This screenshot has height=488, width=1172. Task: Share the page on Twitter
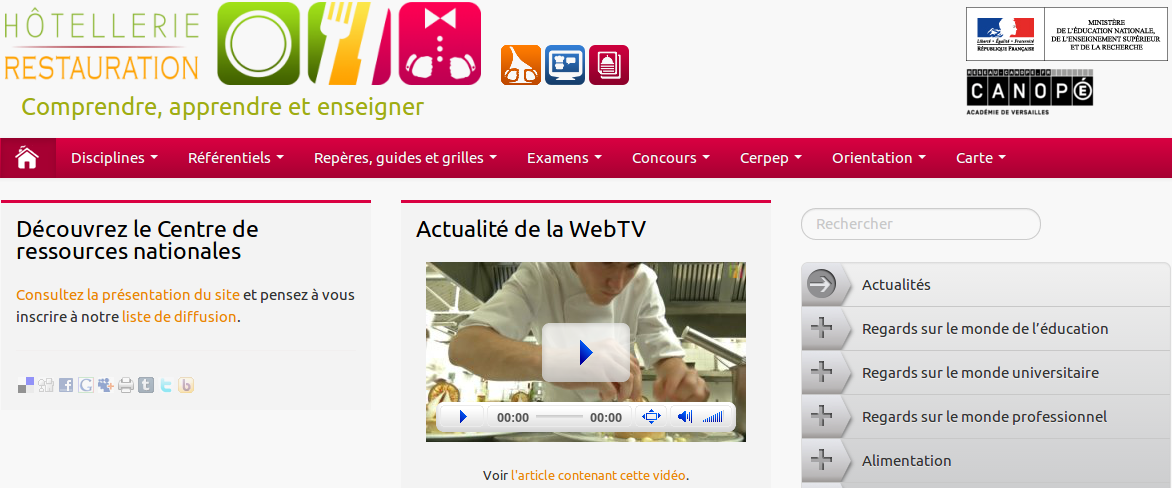pyautogui.click(x=166, y=386)
